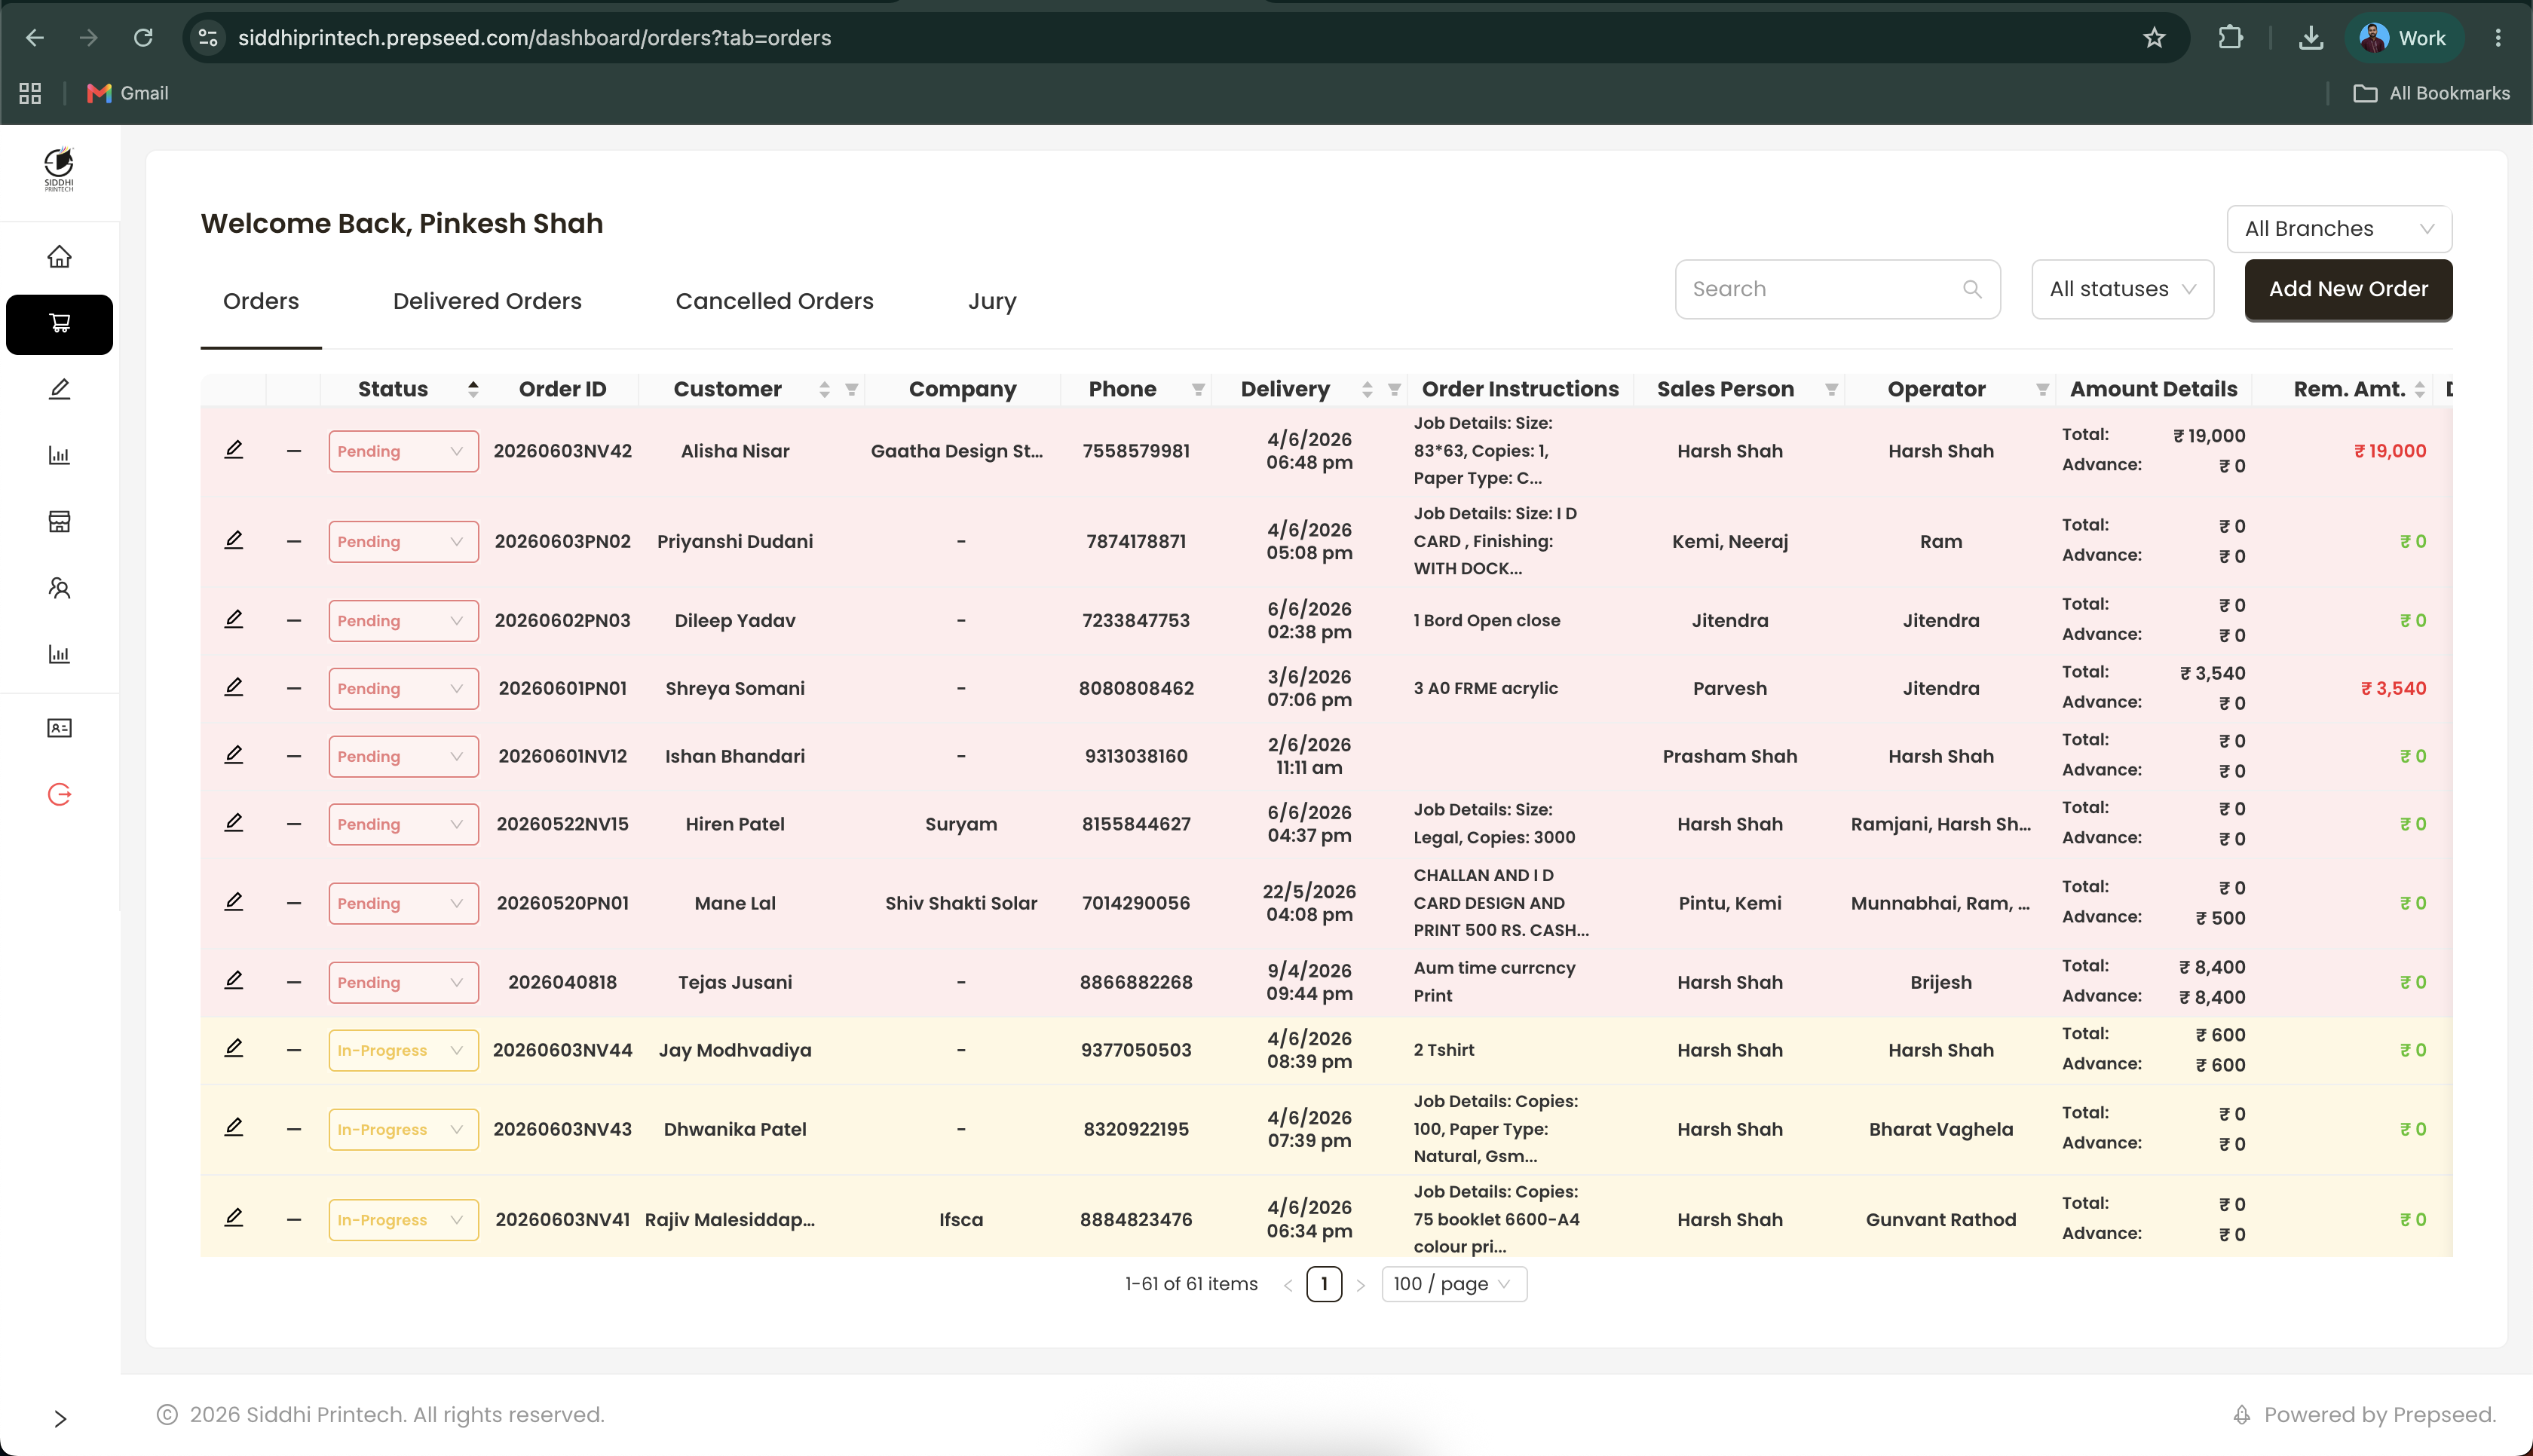This screenshot has height=1456, width=2533.
Task: Toggle minus expander for Ishan Bhandari row
Action: pyautogui.click(x=294, y=756)
